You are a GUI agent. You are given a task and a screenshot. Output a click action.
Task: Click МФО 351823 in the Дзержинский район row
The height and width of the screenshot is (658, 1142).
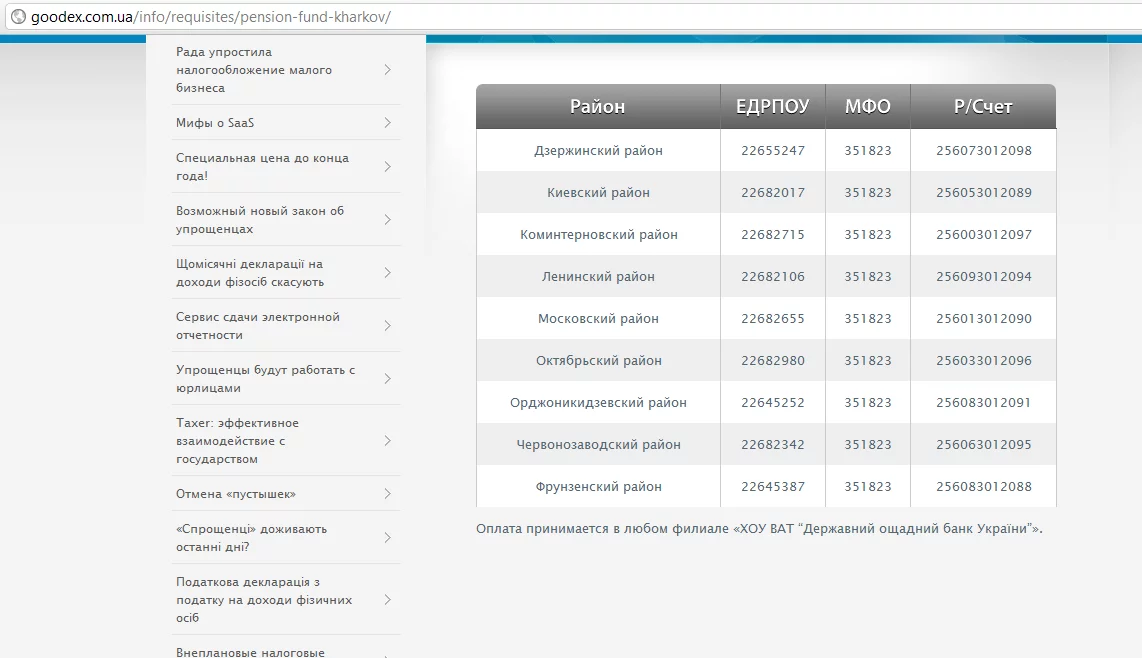pyautogui.click(x=867, y=151)
